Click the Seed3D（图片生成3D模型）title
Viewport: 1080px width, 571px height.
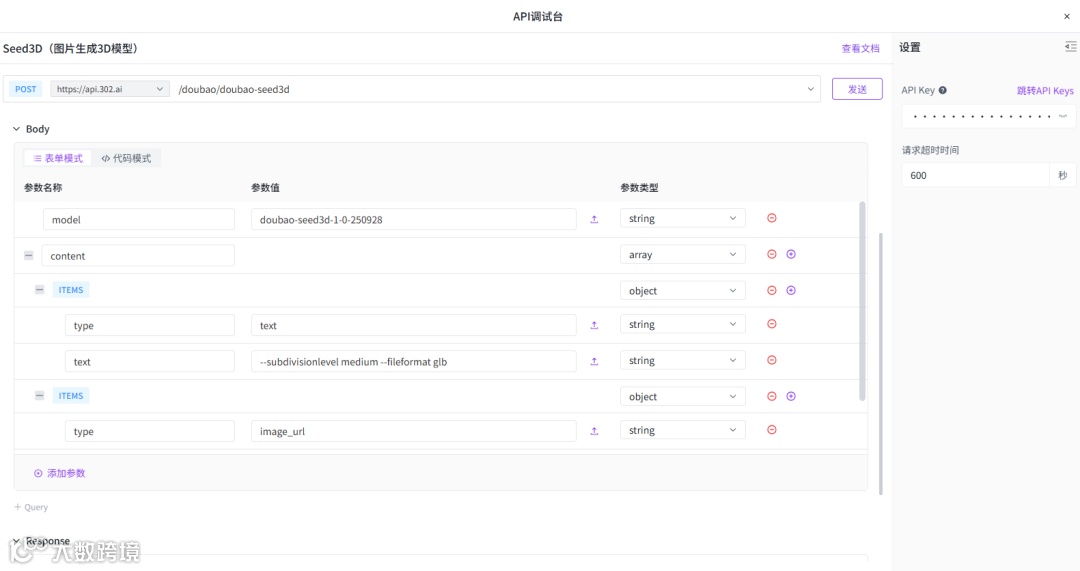pos(72,48)
